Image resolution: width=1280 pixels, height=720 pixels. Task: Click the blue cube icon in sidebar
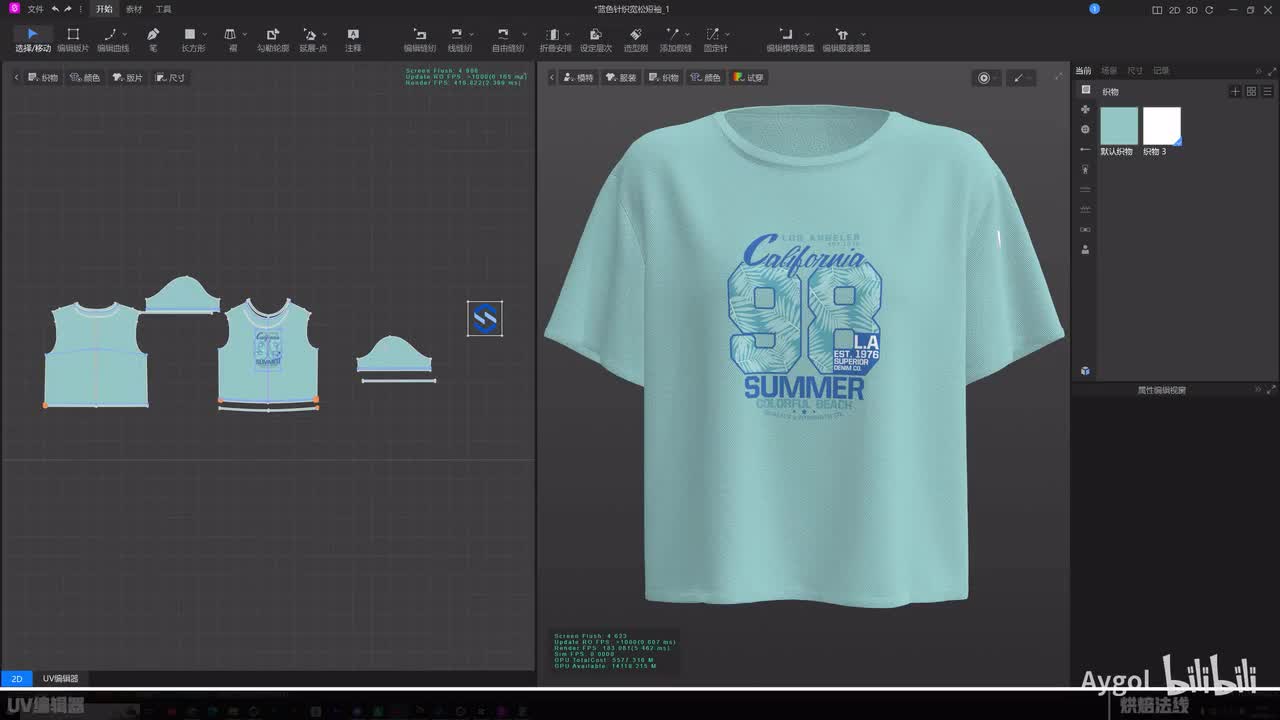pyautogui.click(x=1086, y=371)
